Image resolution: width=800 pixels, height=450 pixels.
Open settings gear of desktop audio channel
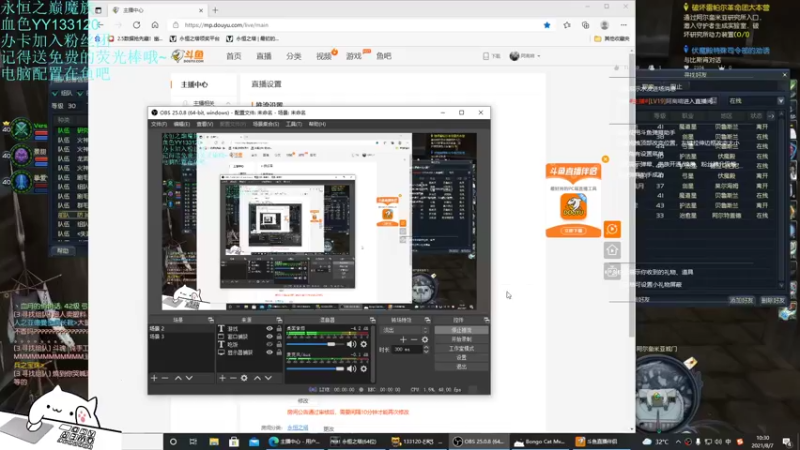pyautogui.click(x=364, y=344)
